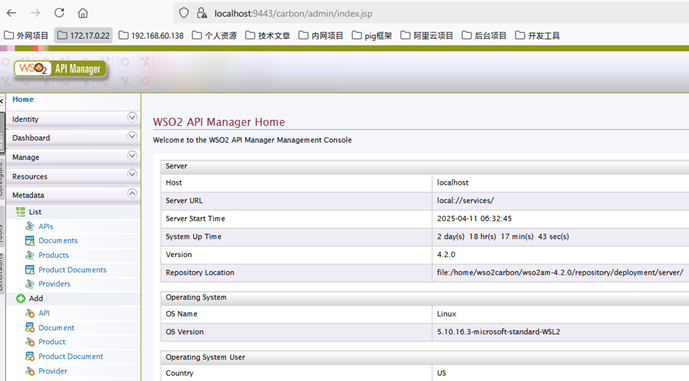Viewport: 689px width, 381px height.
Task: Open the Home link in the sidebar
Action: tap(23, 99)
